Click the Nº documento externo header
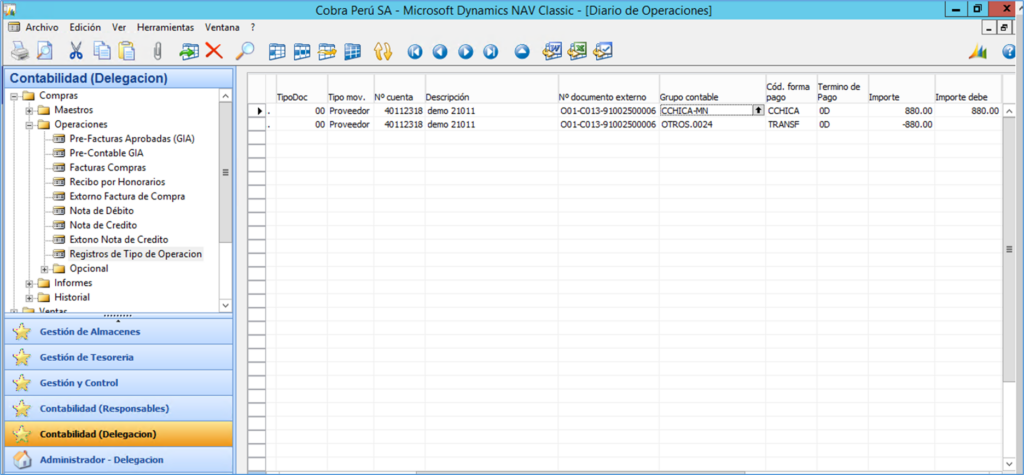The image size is (1024, 475). 608,97
